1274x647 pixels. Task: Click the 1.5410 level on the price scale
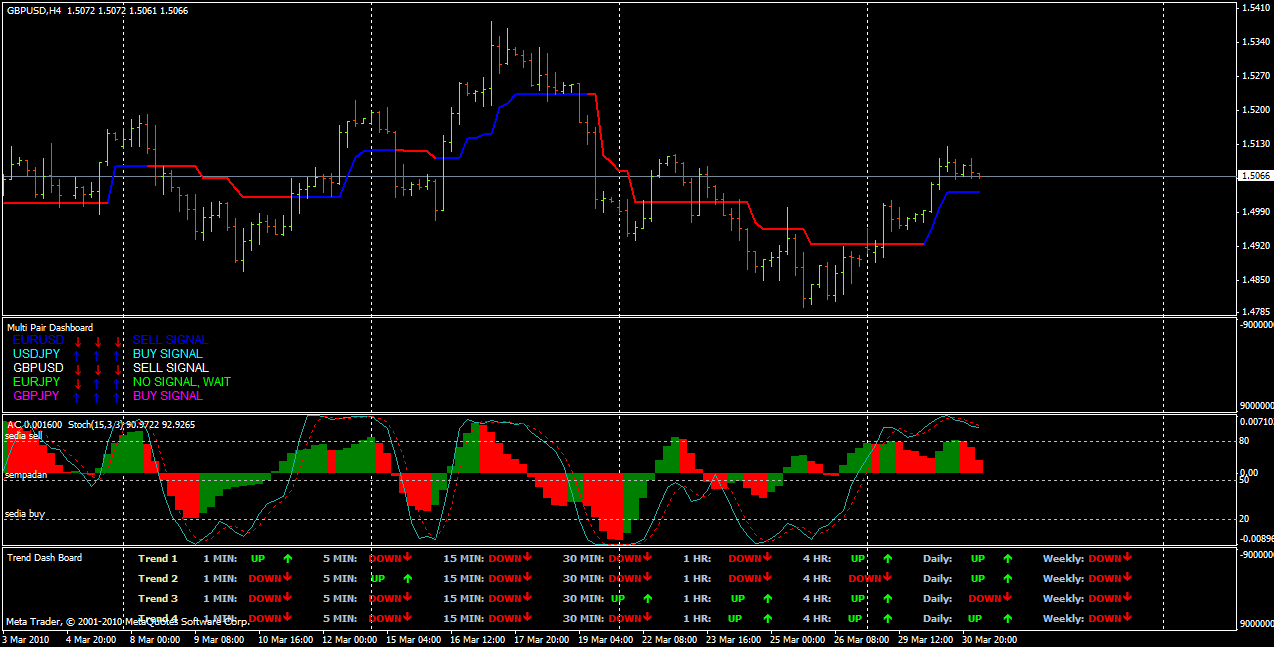(x=1255, y=8)
